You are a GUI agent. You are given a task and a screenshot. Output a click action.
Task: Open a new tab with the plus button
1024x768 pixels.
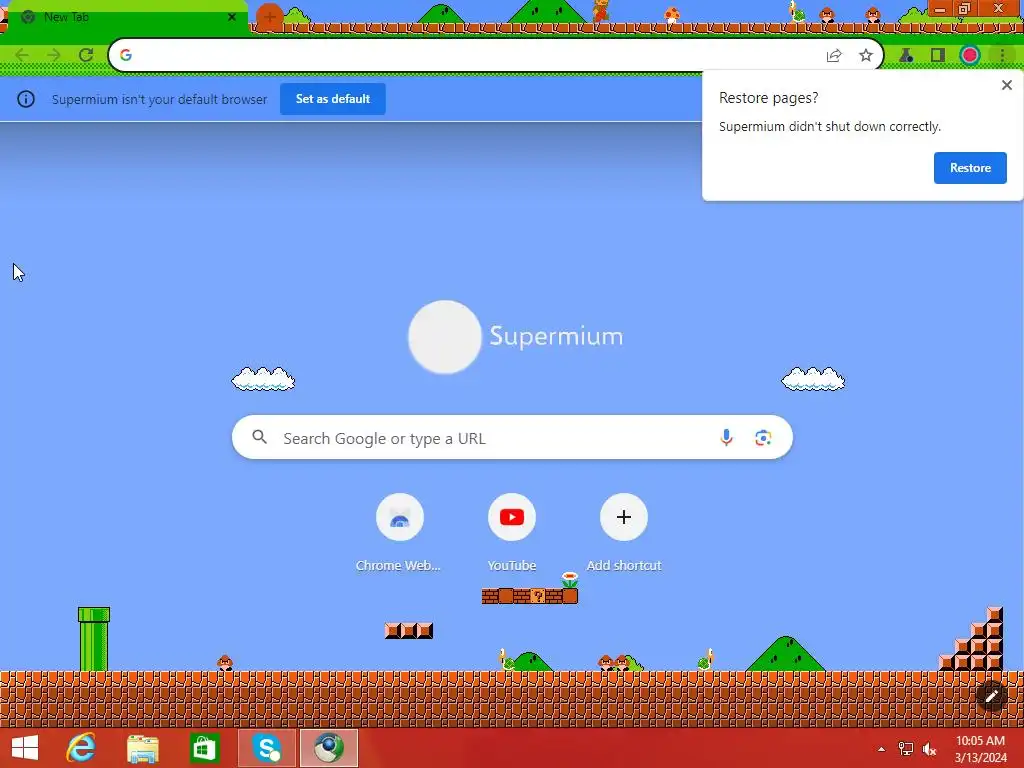(x=270, y=17)
